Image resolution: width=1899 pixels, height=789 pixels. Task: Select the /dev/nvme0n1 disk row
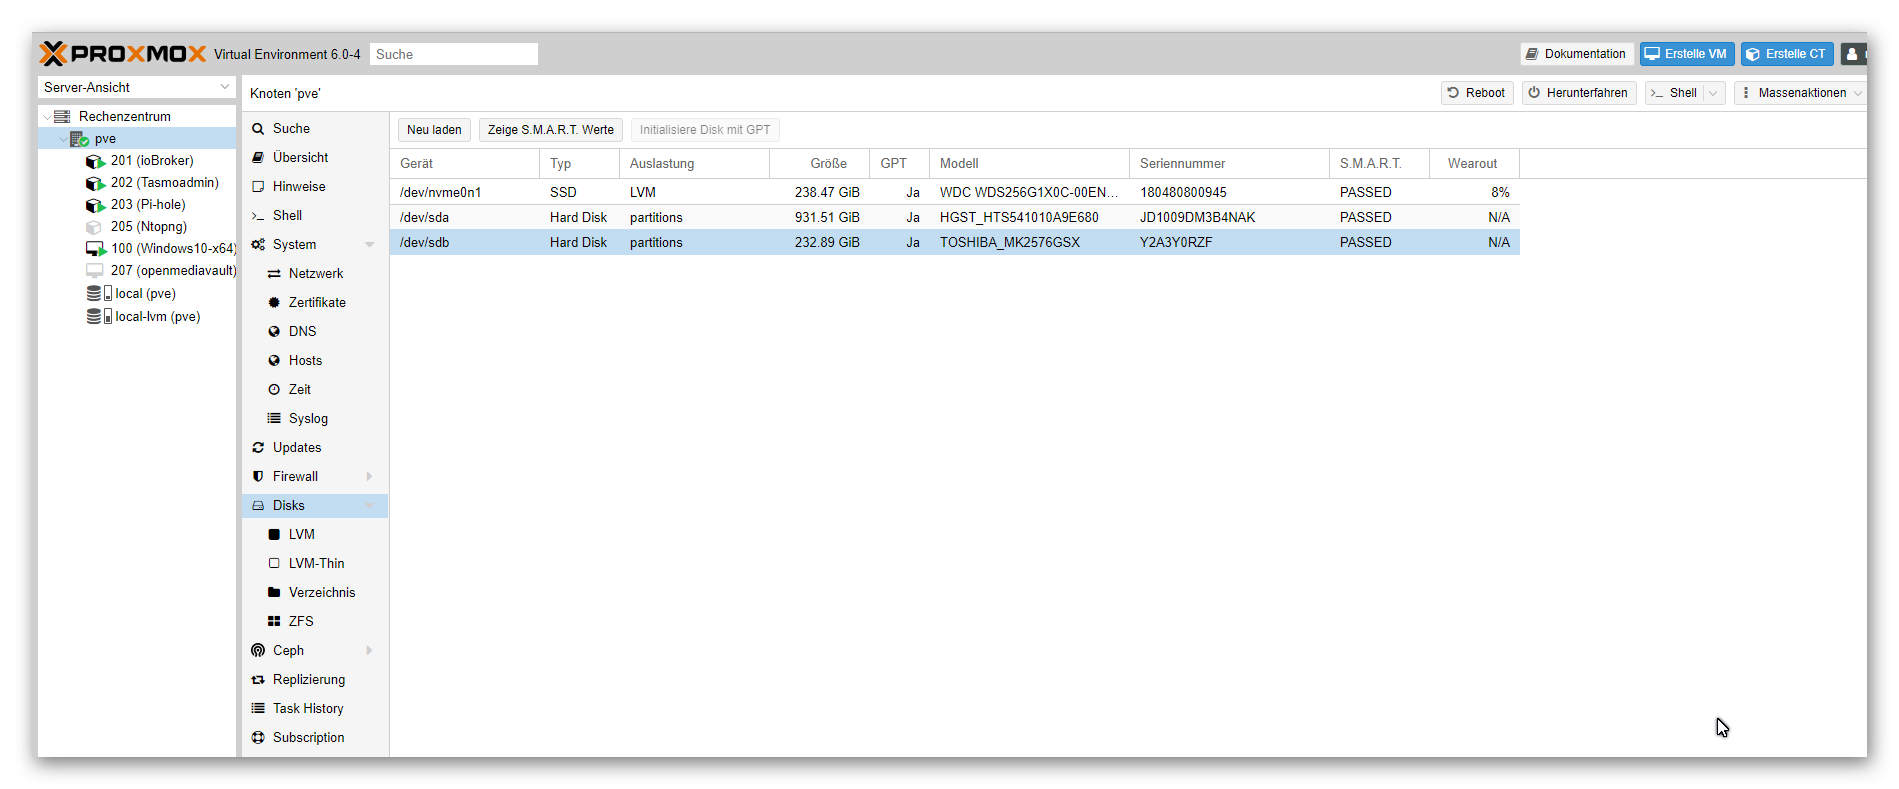click(x=955, y=192)
